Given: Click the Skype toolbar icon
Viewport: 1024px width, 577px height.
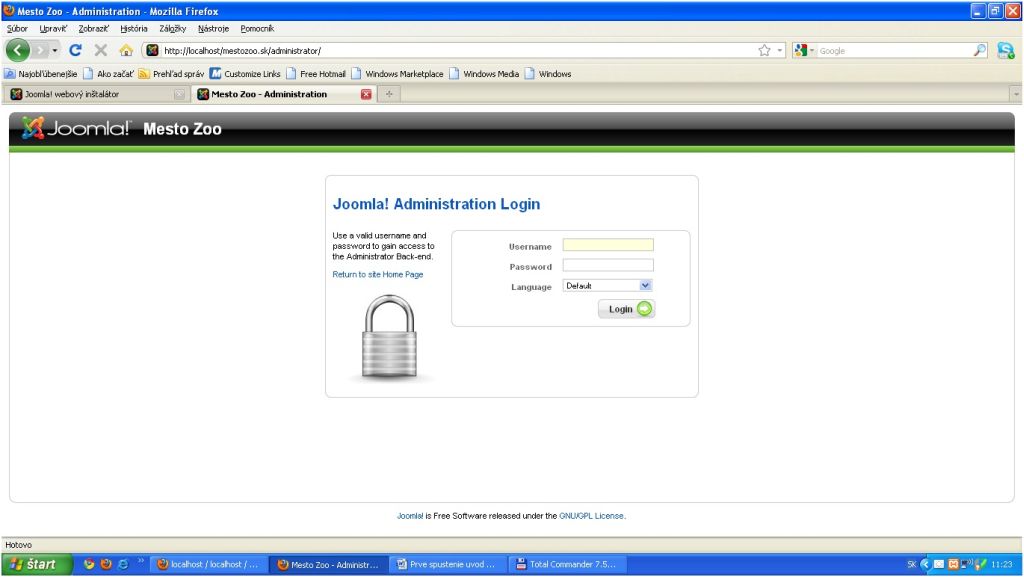Looking at the screenshot, I should click(x=1006, y=50).
